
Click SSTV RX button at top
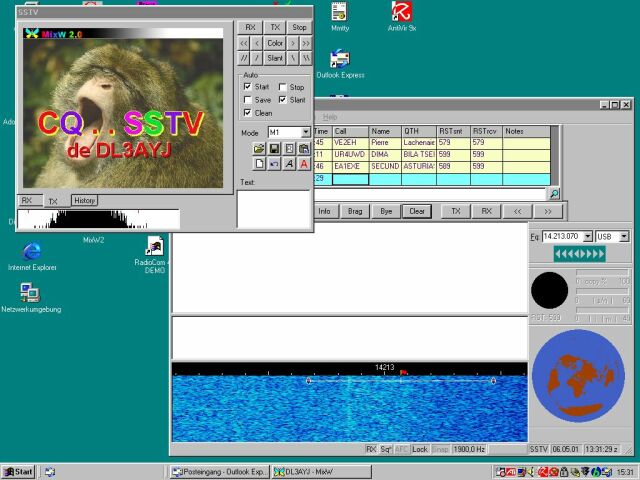coord(250,27)
